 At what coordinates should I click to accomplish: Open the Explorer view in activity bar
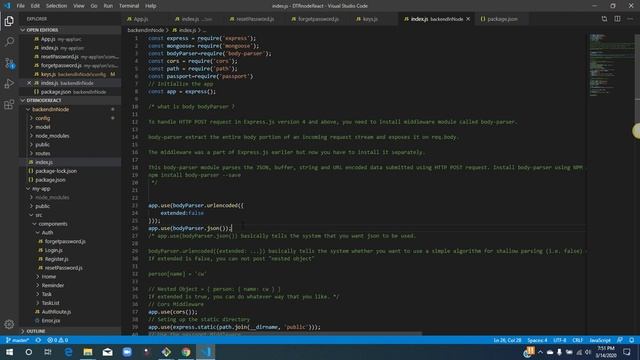pos(9,20)
